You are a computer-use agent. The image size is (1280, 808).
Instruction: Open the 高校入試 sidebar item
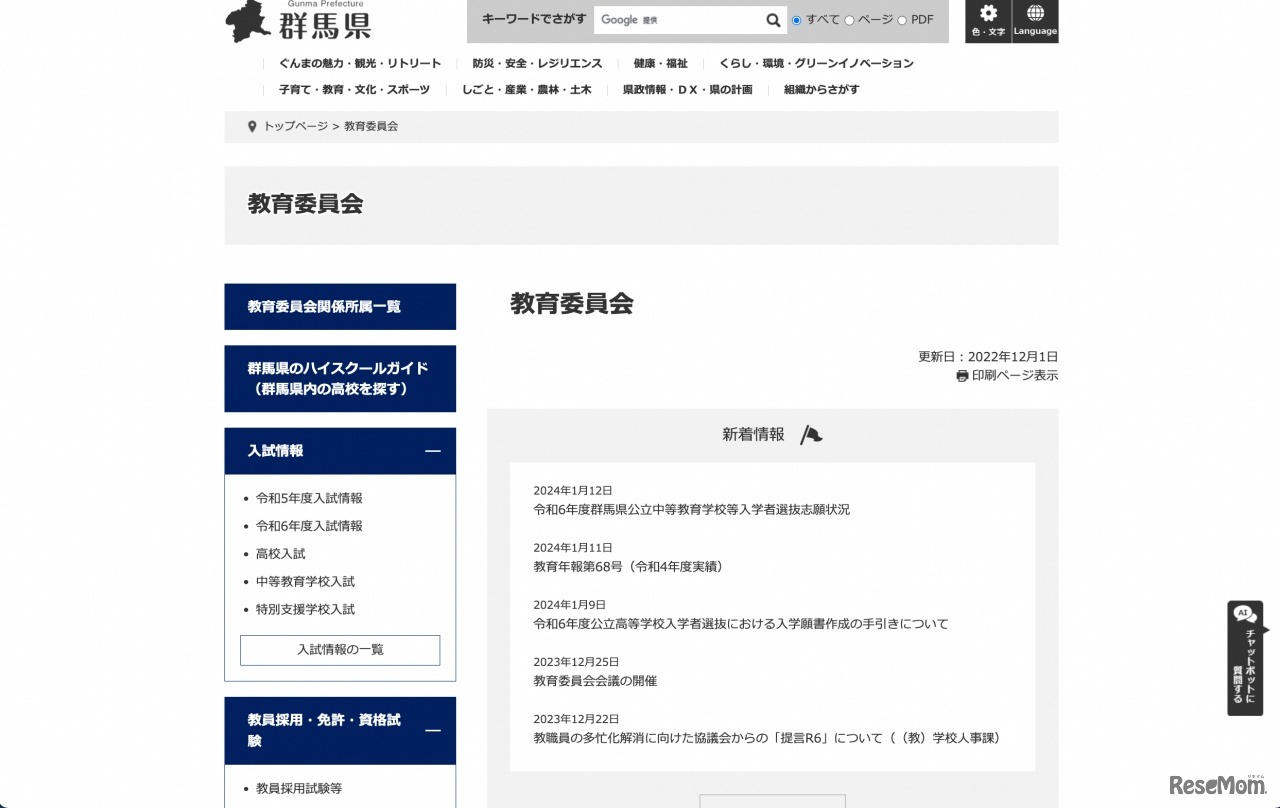(280, 553)
